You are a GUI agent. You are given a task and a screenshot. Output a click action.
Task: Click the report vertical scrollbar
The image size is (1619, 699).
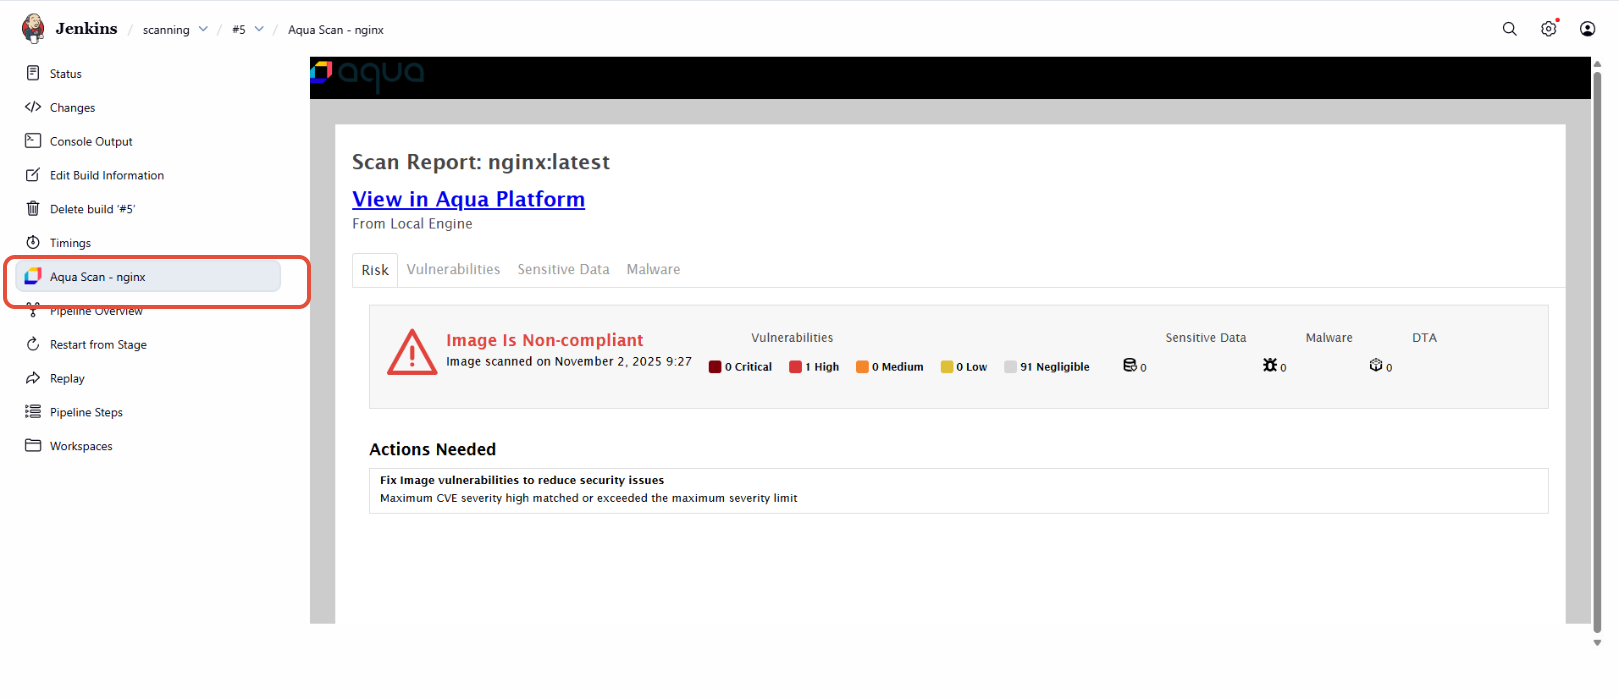(x=1597, y=352)
